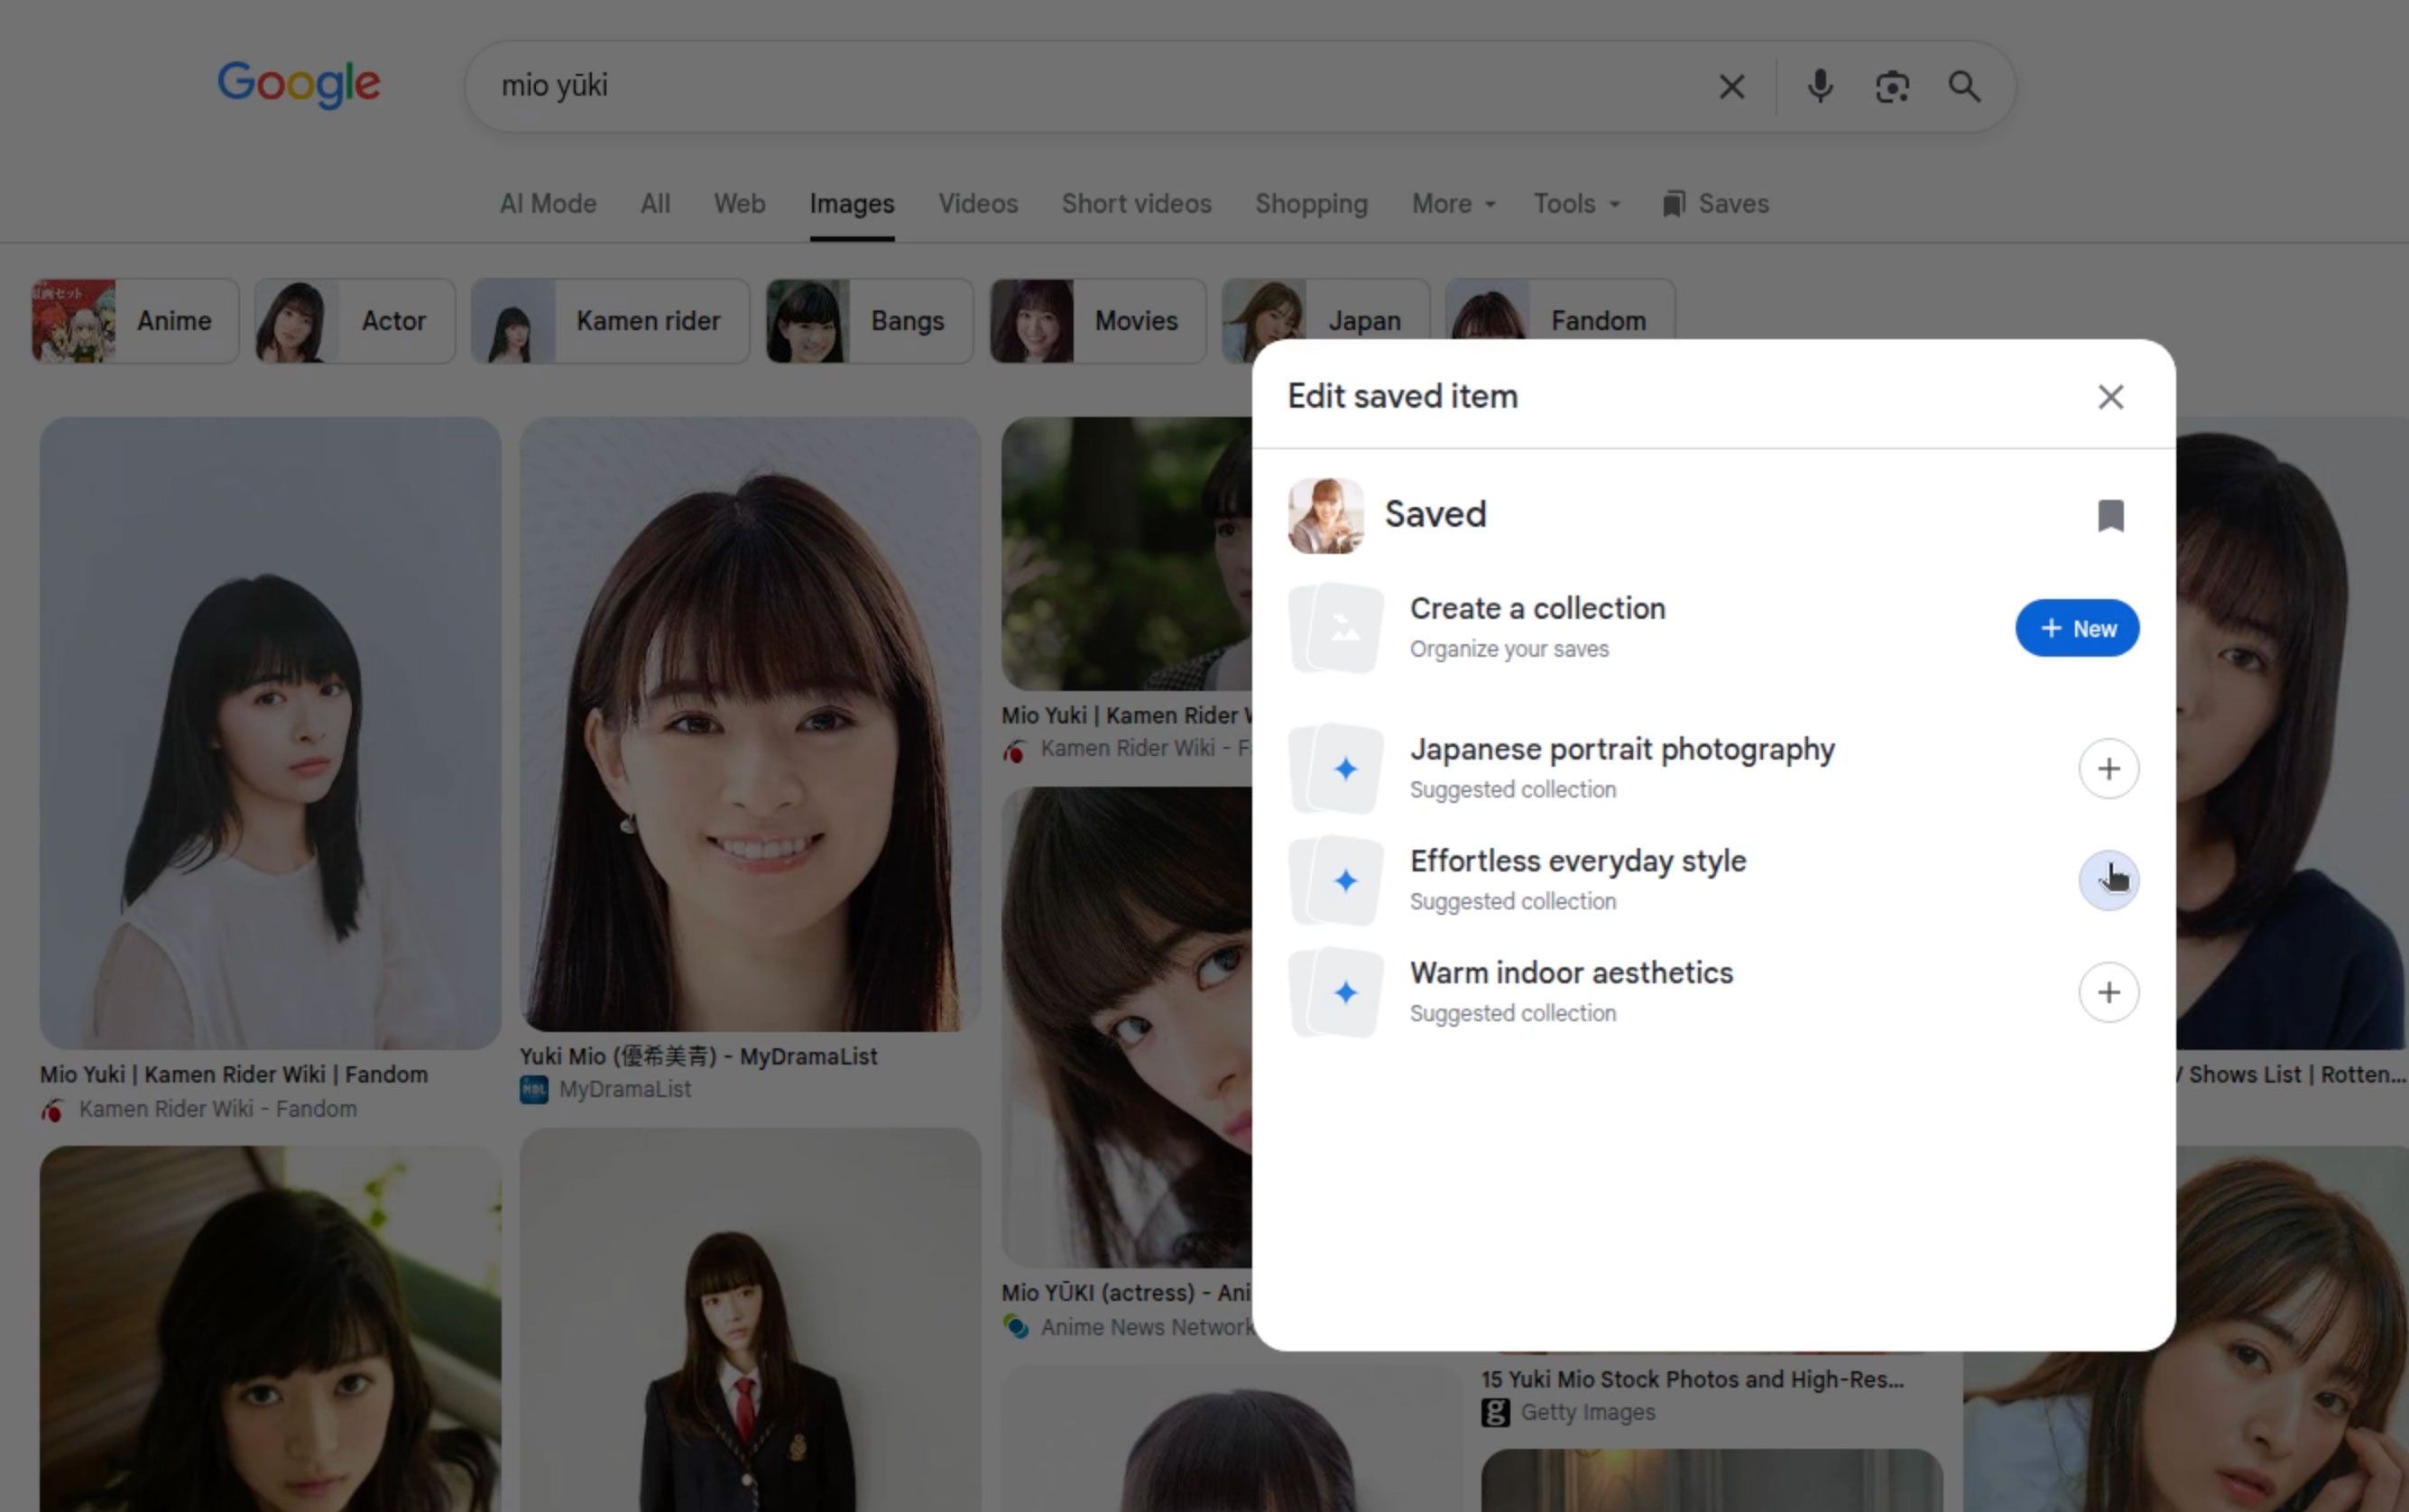Click the Create a collection placeholder icon
This screenshot has height=1512, width=2409.
click(1336, 628)
